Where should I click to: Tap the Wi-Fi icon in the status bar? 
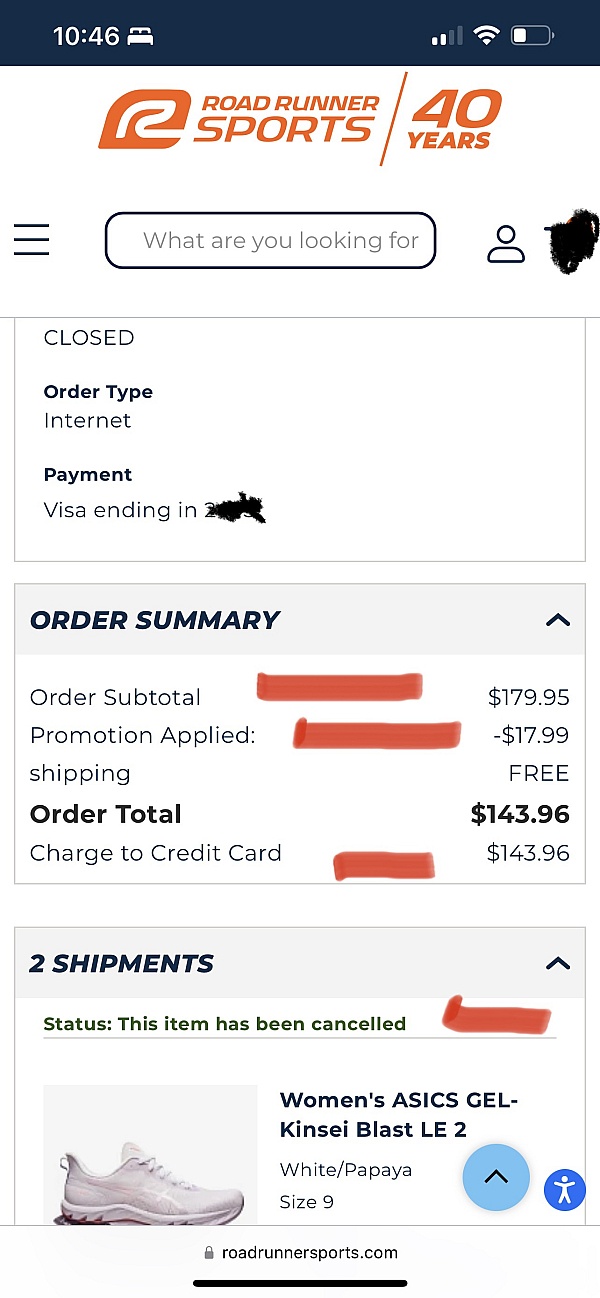487,36
